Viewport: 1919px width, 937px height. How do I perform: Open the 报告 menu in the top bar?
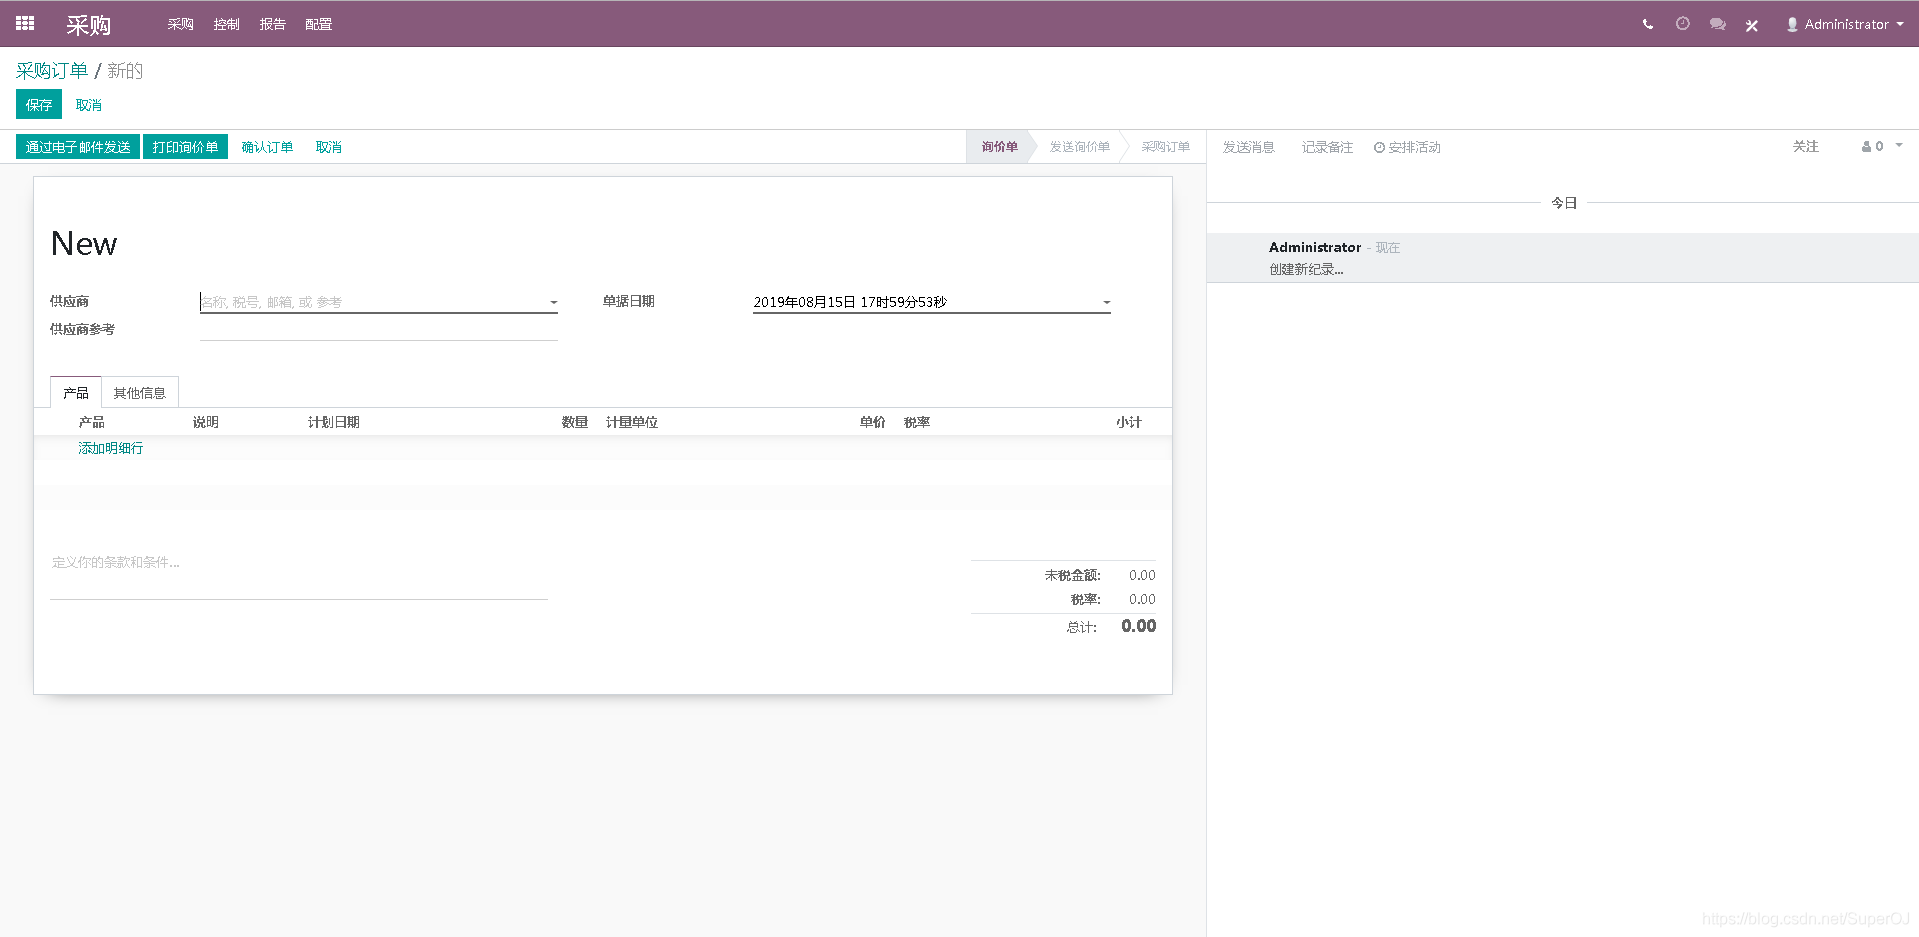(272, 24)
